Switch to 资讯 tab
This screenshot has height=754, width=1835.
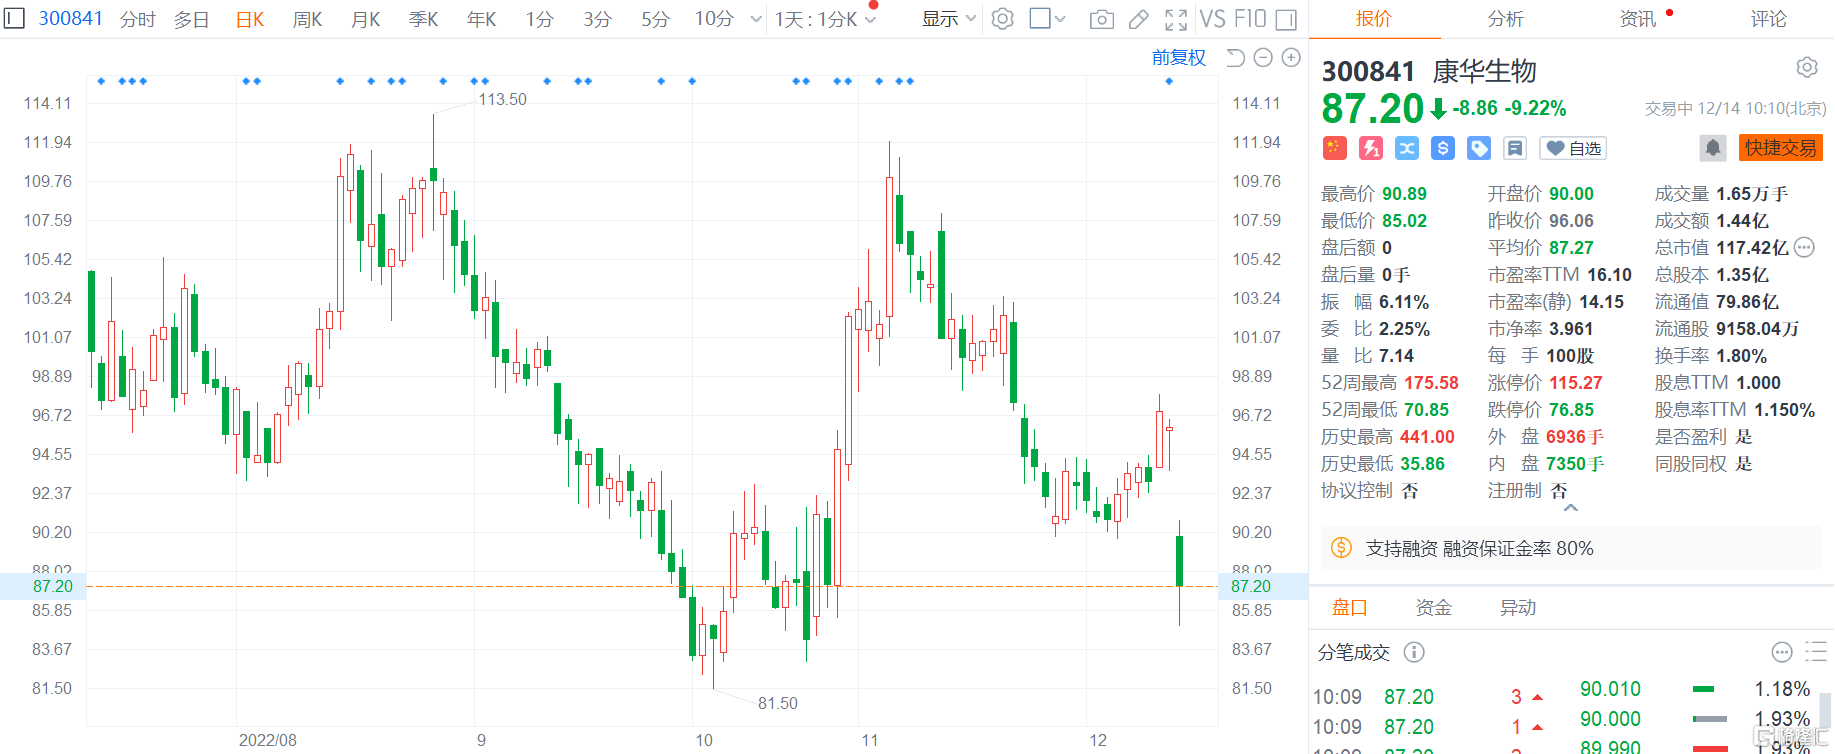point(1637,19)
